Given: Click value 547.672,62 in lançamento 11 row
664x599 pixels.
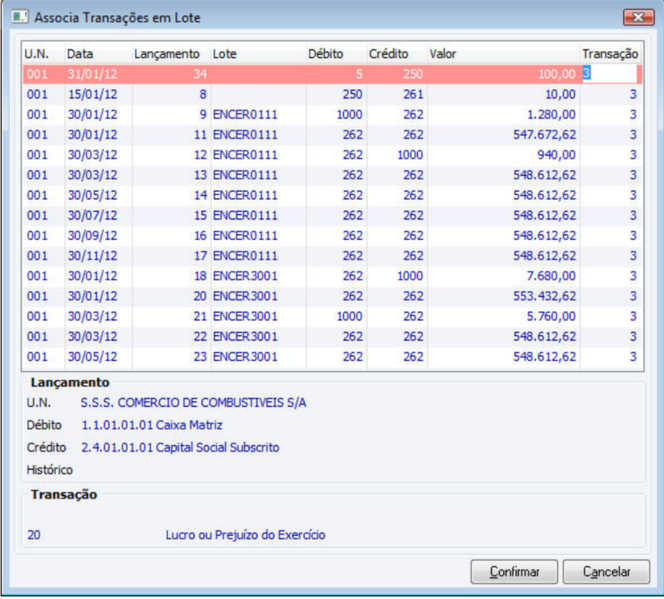Looking at the screenshot, I should (545, 135).
